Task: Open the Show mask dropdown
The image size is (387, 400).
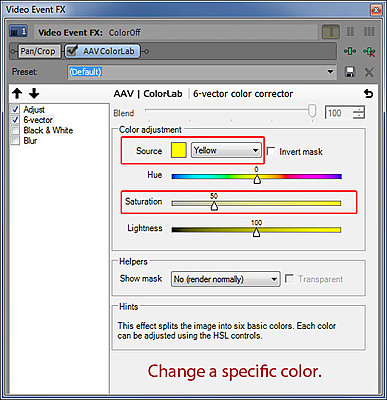Action: point(225,279)
